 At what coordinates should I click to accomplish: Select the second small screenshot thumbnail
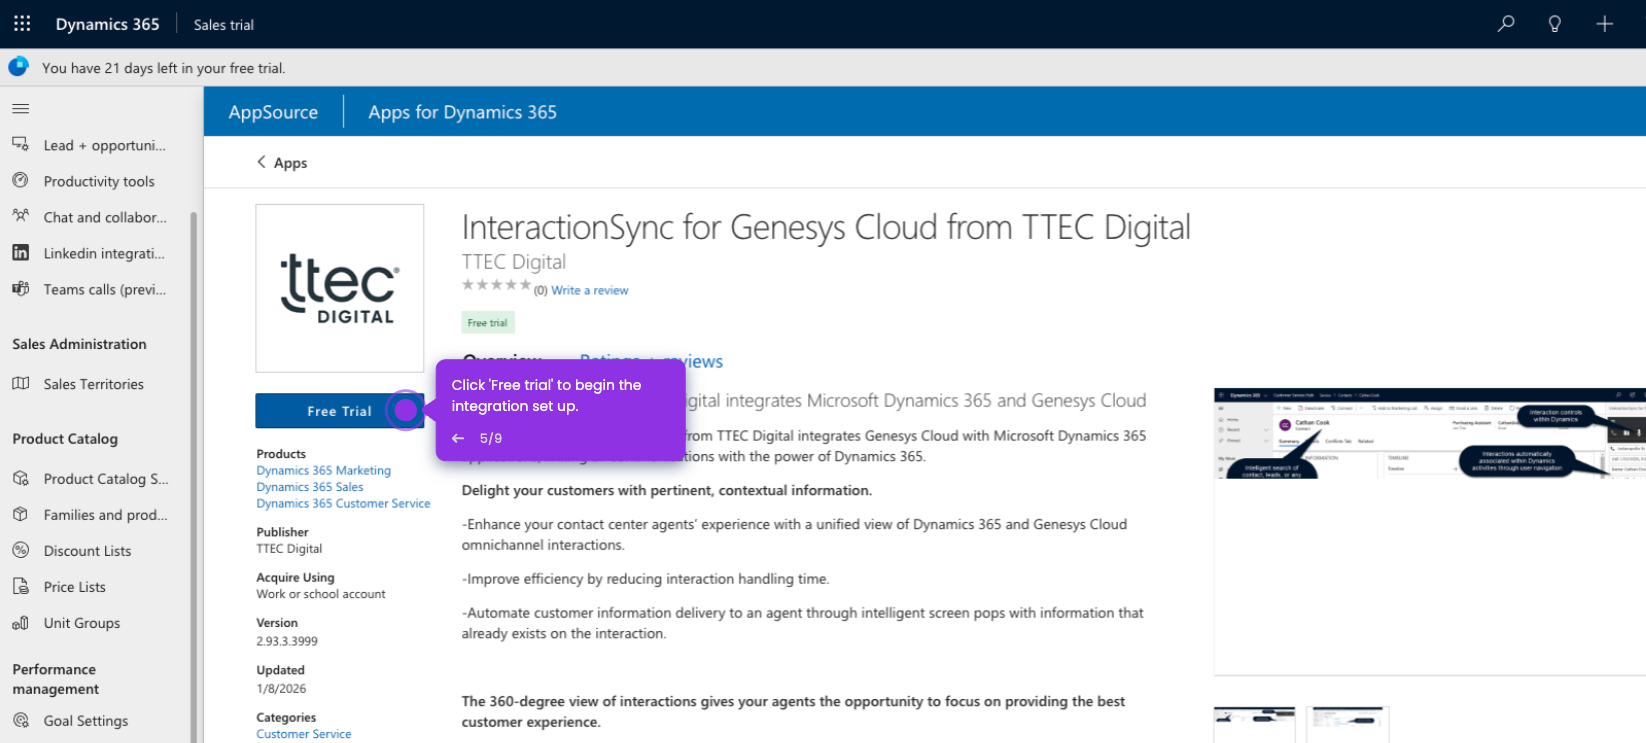click(x=1347, y=724)
